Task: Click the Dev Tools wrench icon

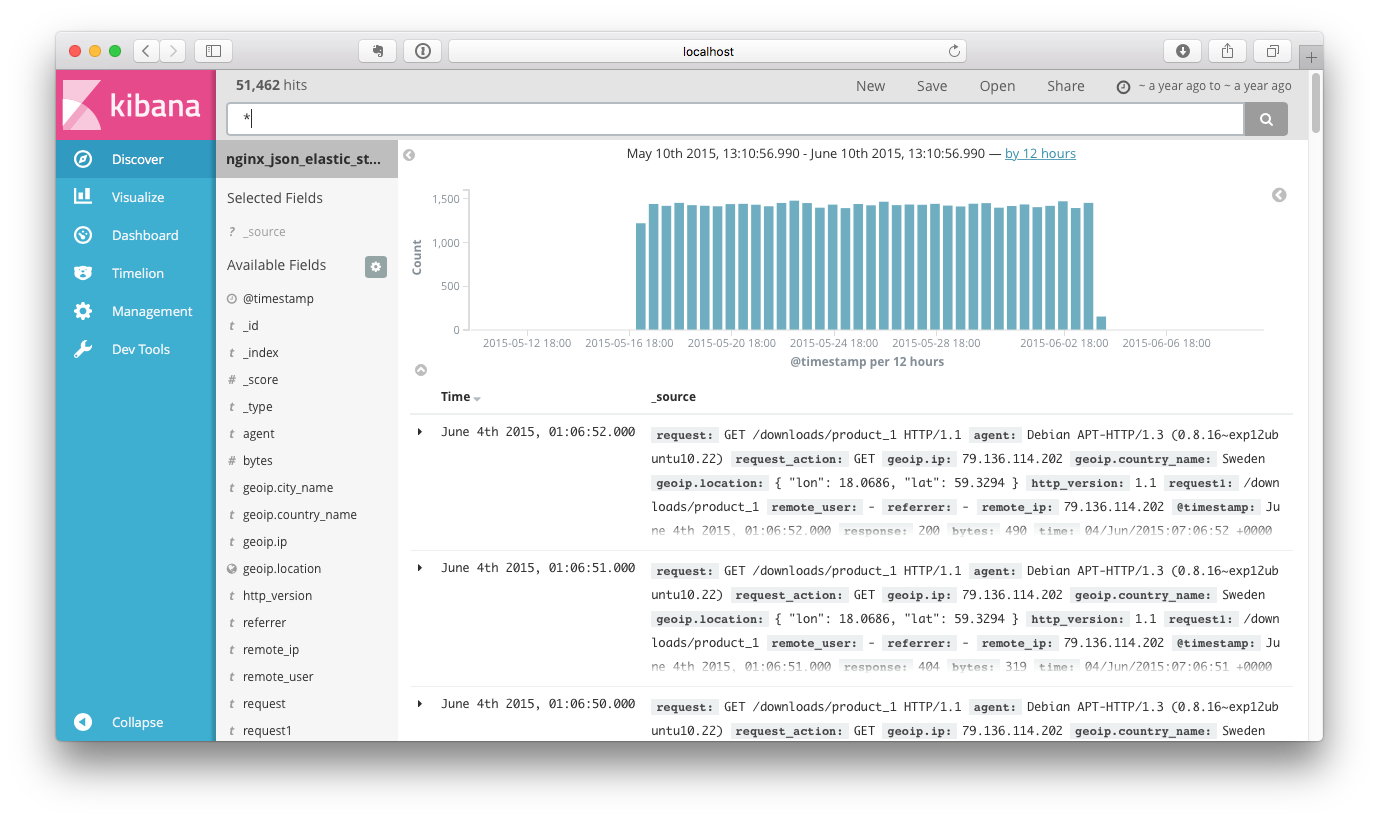Action: [83, 349]
